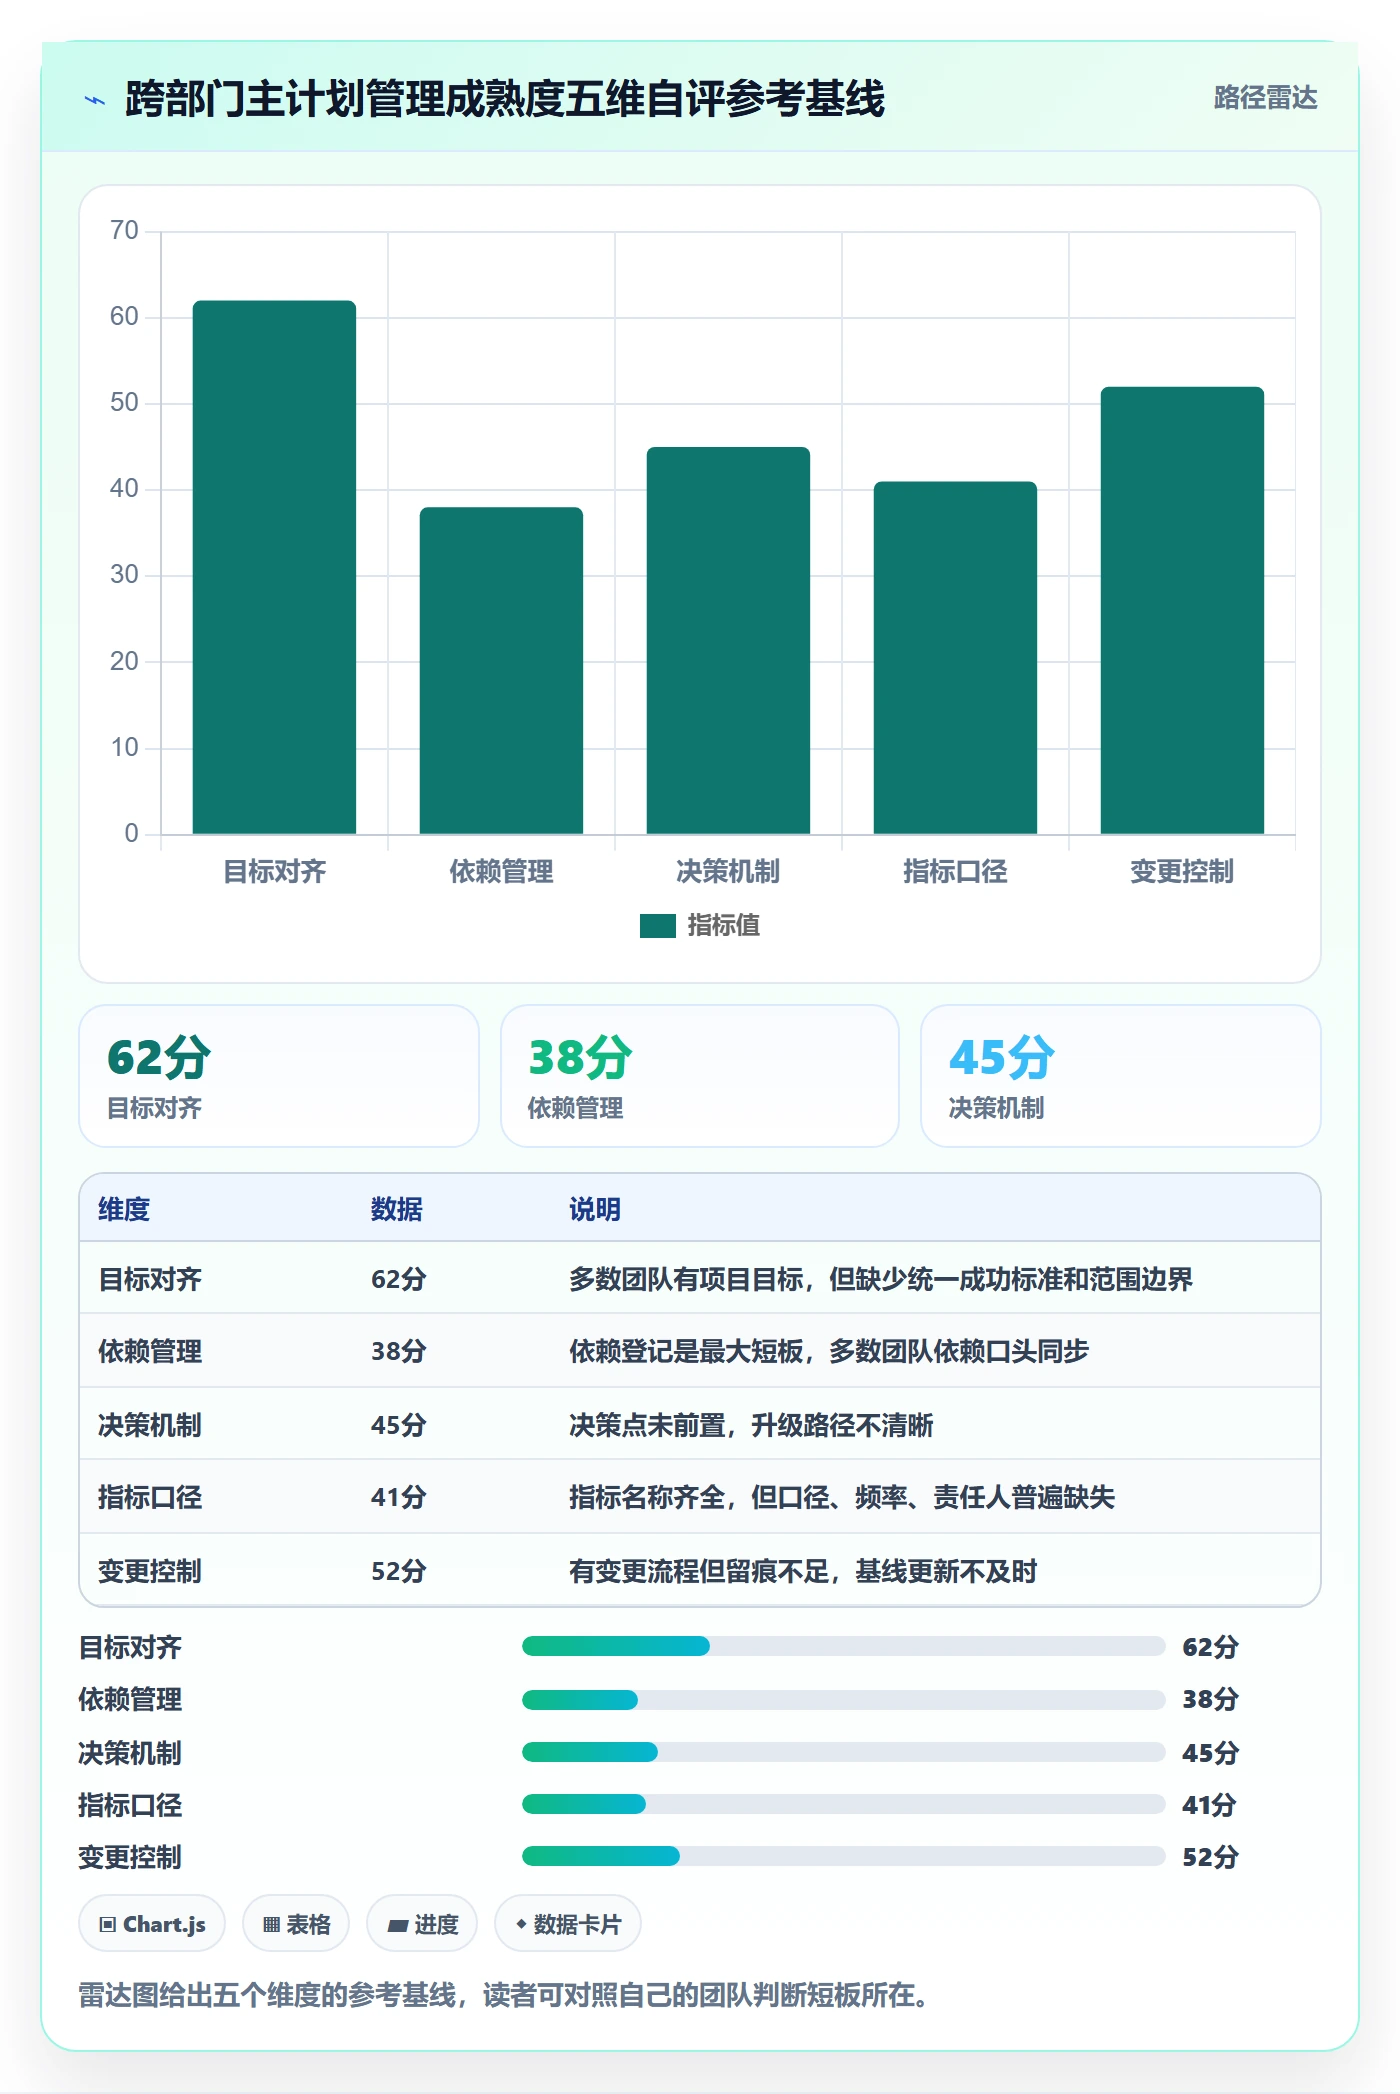1400x2094 pixels.
Task: Toggle the 指标值 legend color swatch
Action: click(657, 926)
